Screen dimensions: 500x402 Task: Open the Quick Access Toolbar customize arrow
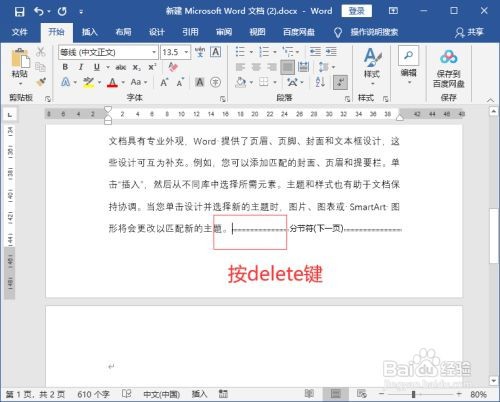81,12
